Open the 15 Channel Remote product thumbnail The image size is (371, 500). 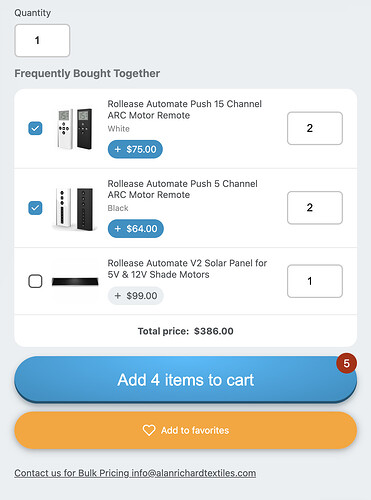75,128
